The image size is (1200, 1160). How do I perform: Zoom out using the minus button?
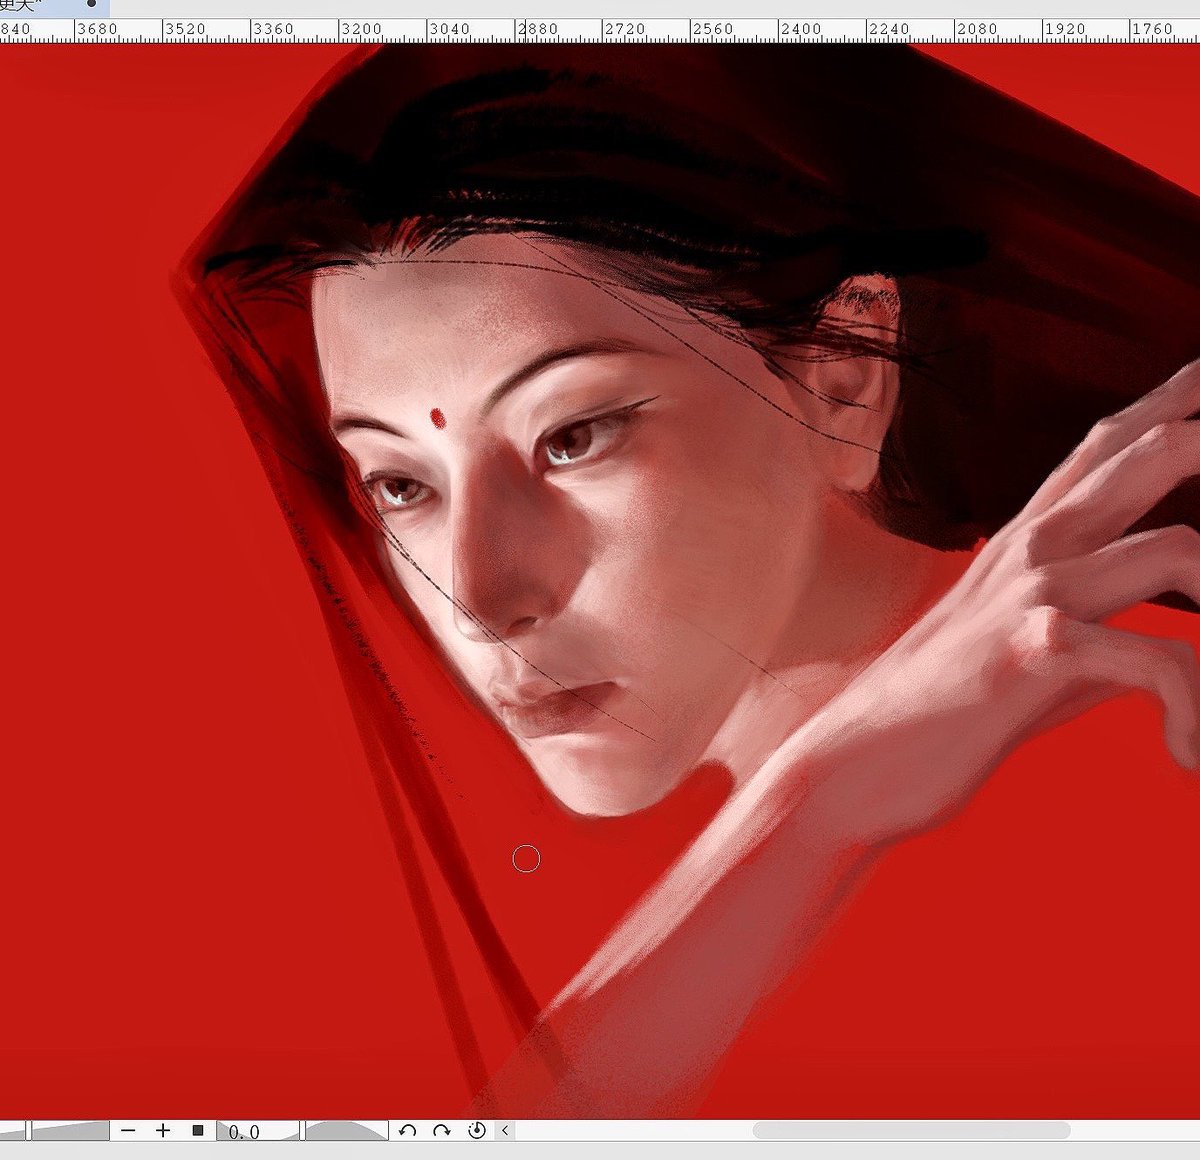[127, 1130]
